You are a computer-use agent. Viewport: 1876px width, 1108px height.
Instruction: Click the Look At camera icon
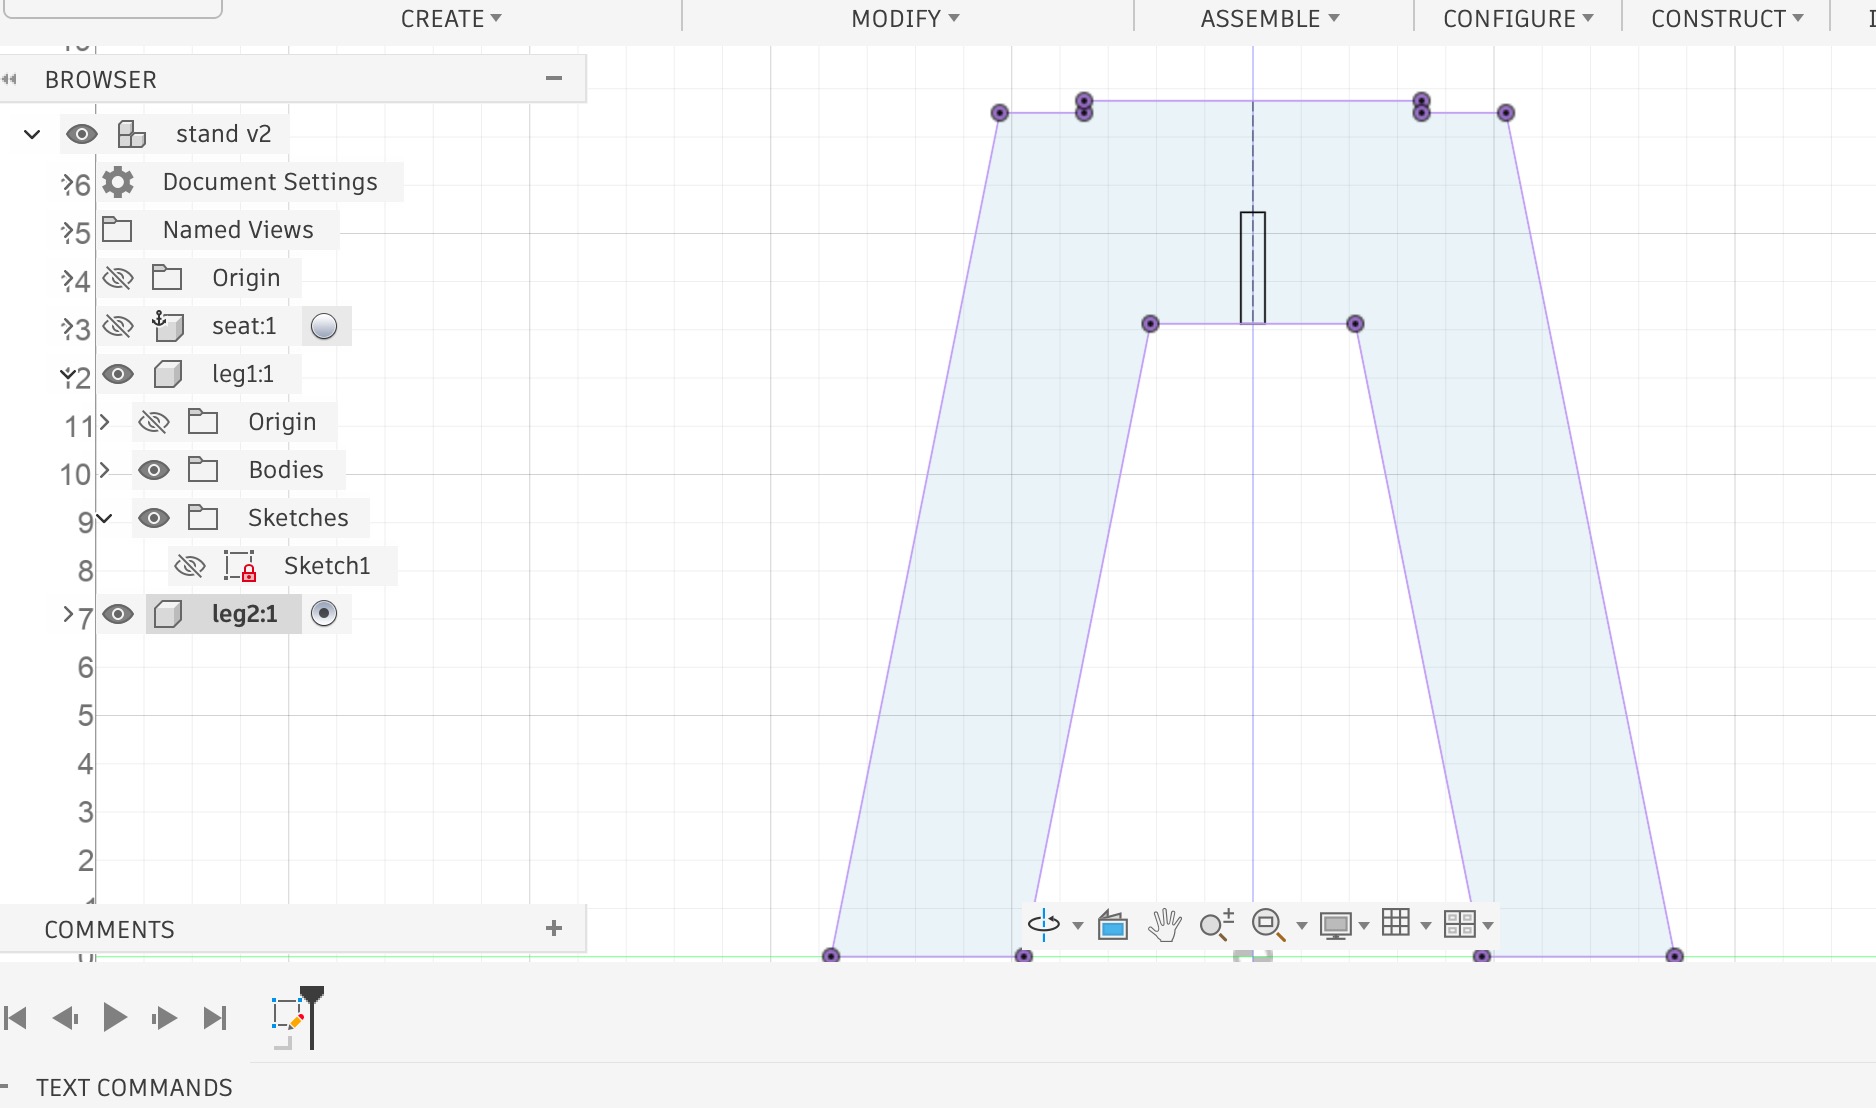[x=1113, y=925]
